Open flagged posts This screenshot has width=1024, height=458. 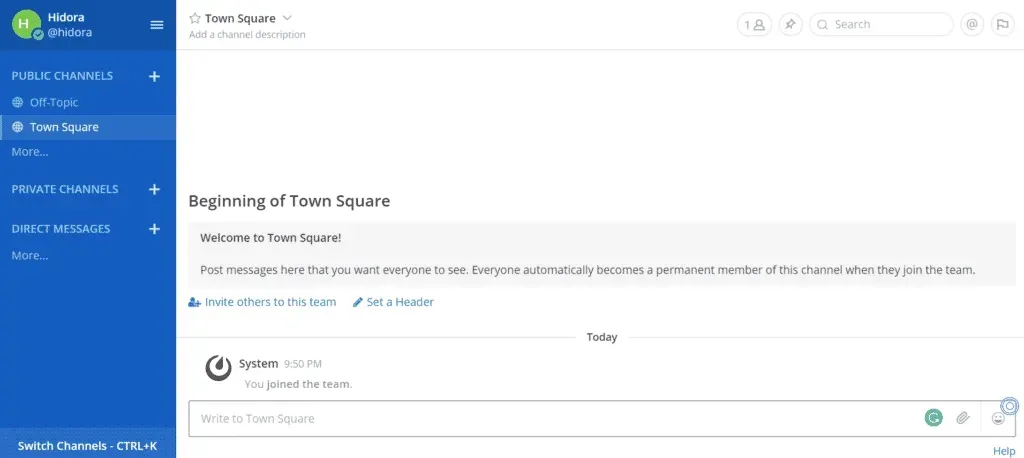point(1002,25)
